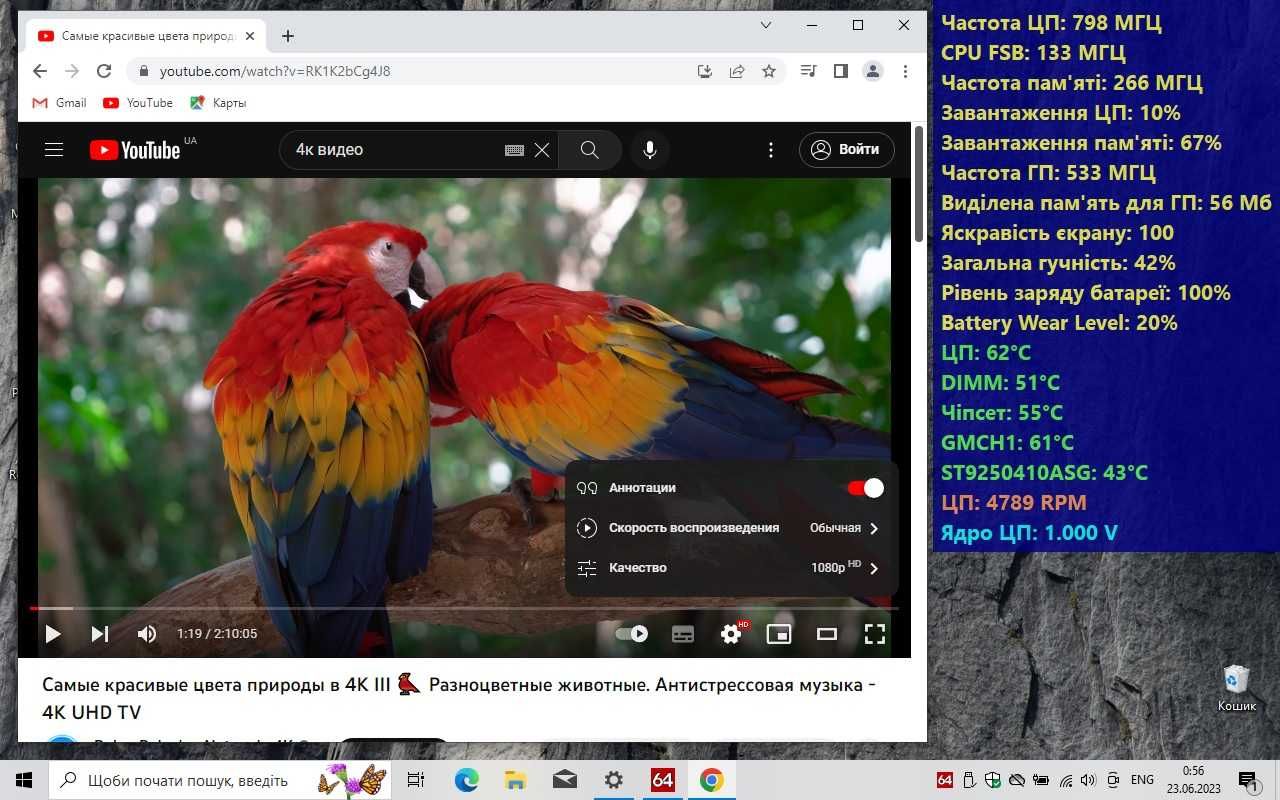
Task: Bookmark this page with the star
Action: pos(769,71)
